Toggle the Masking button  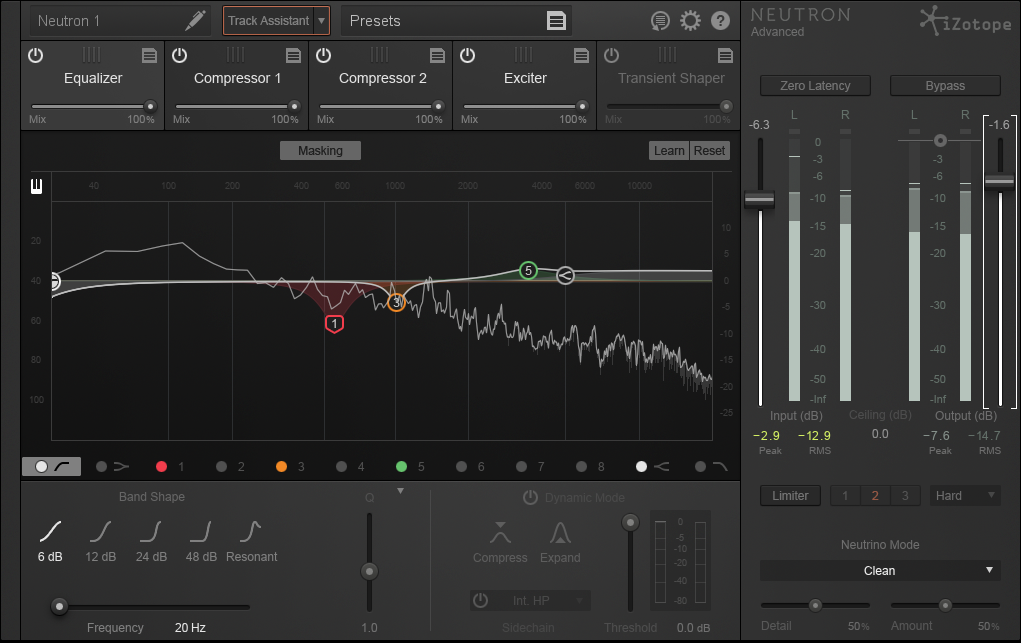(x=320, y=150)
